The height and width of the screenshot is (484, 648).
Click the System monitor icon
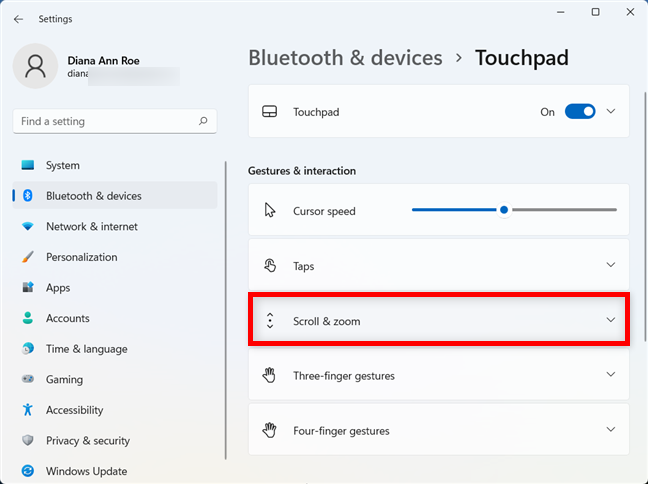(28, 165)
